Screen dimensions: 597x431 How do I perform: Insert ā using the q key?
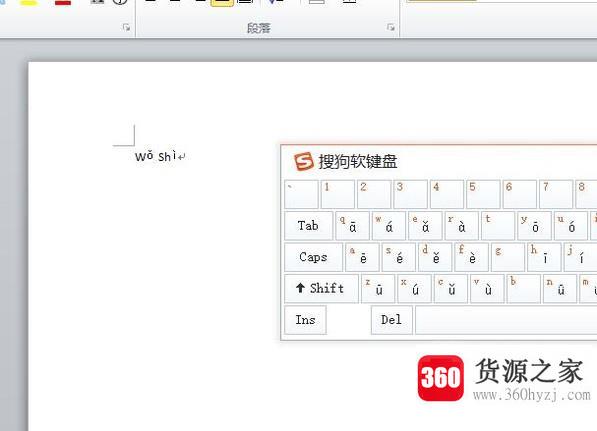pos(352,225)
